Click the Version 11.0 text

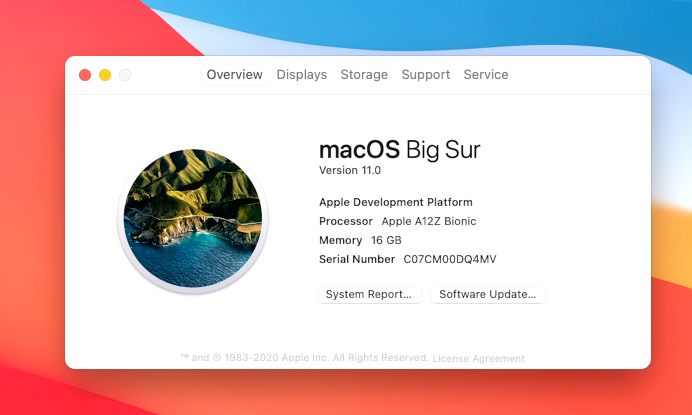(x=350, y=170)
